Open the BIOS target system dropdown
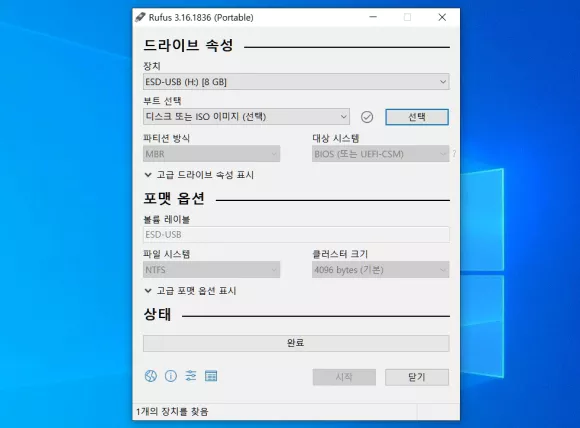 [x=380, y=154]
